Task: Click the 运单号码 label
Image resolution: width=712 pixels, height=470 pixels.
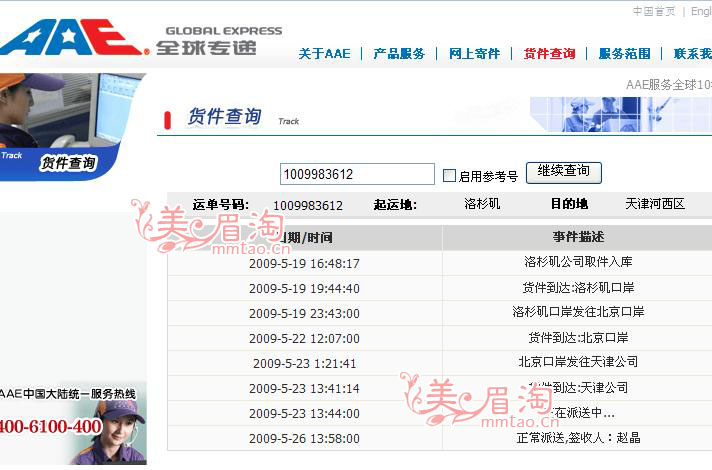Action: pos(221,204)
